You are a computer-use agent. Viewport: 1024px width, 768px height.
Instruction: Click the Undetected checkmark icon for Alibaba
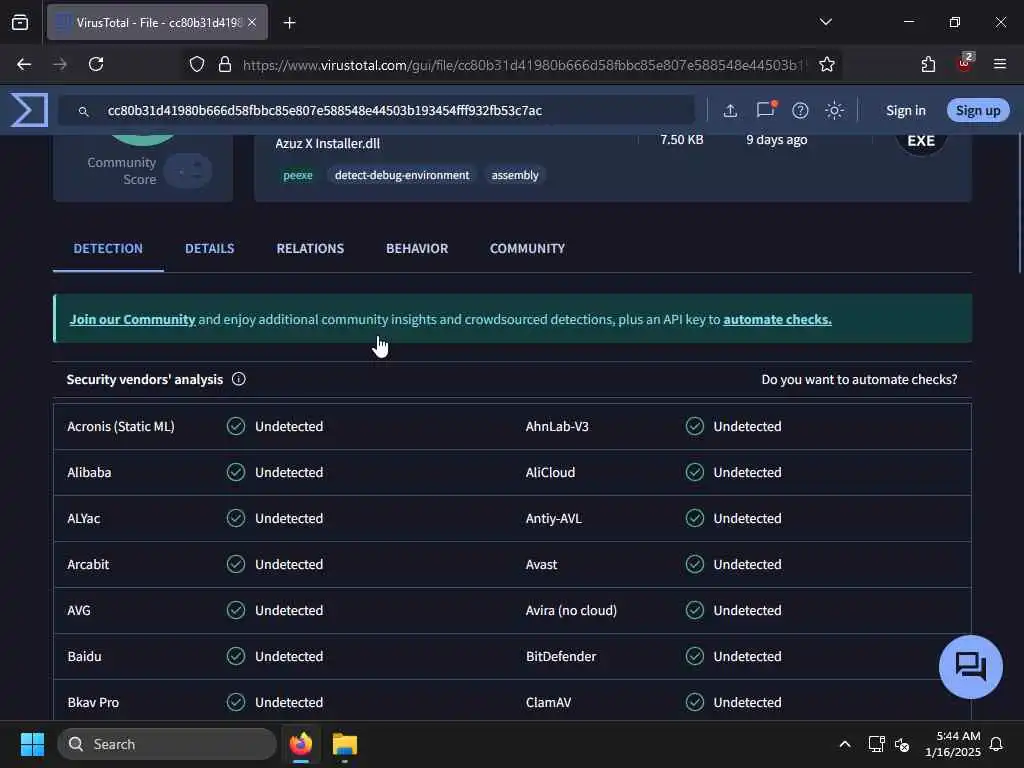point(236,472)
